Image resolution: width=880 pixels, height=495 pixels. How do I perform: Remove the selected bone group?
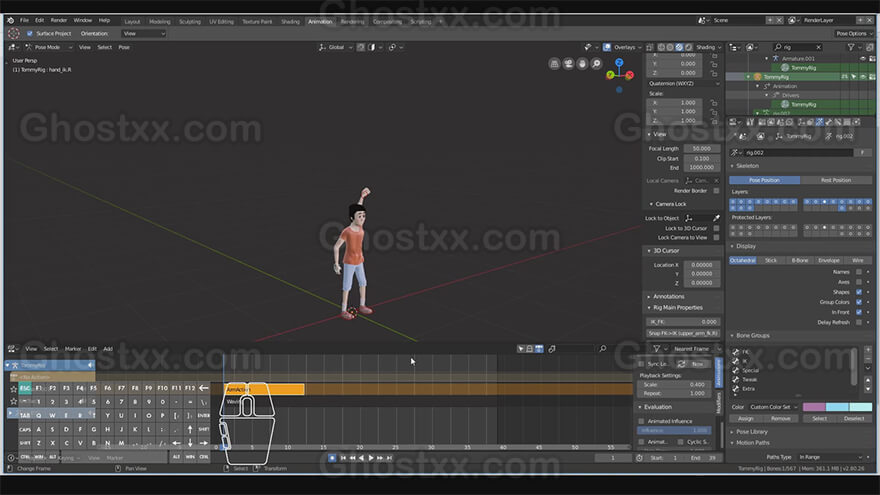coord(868,360)
